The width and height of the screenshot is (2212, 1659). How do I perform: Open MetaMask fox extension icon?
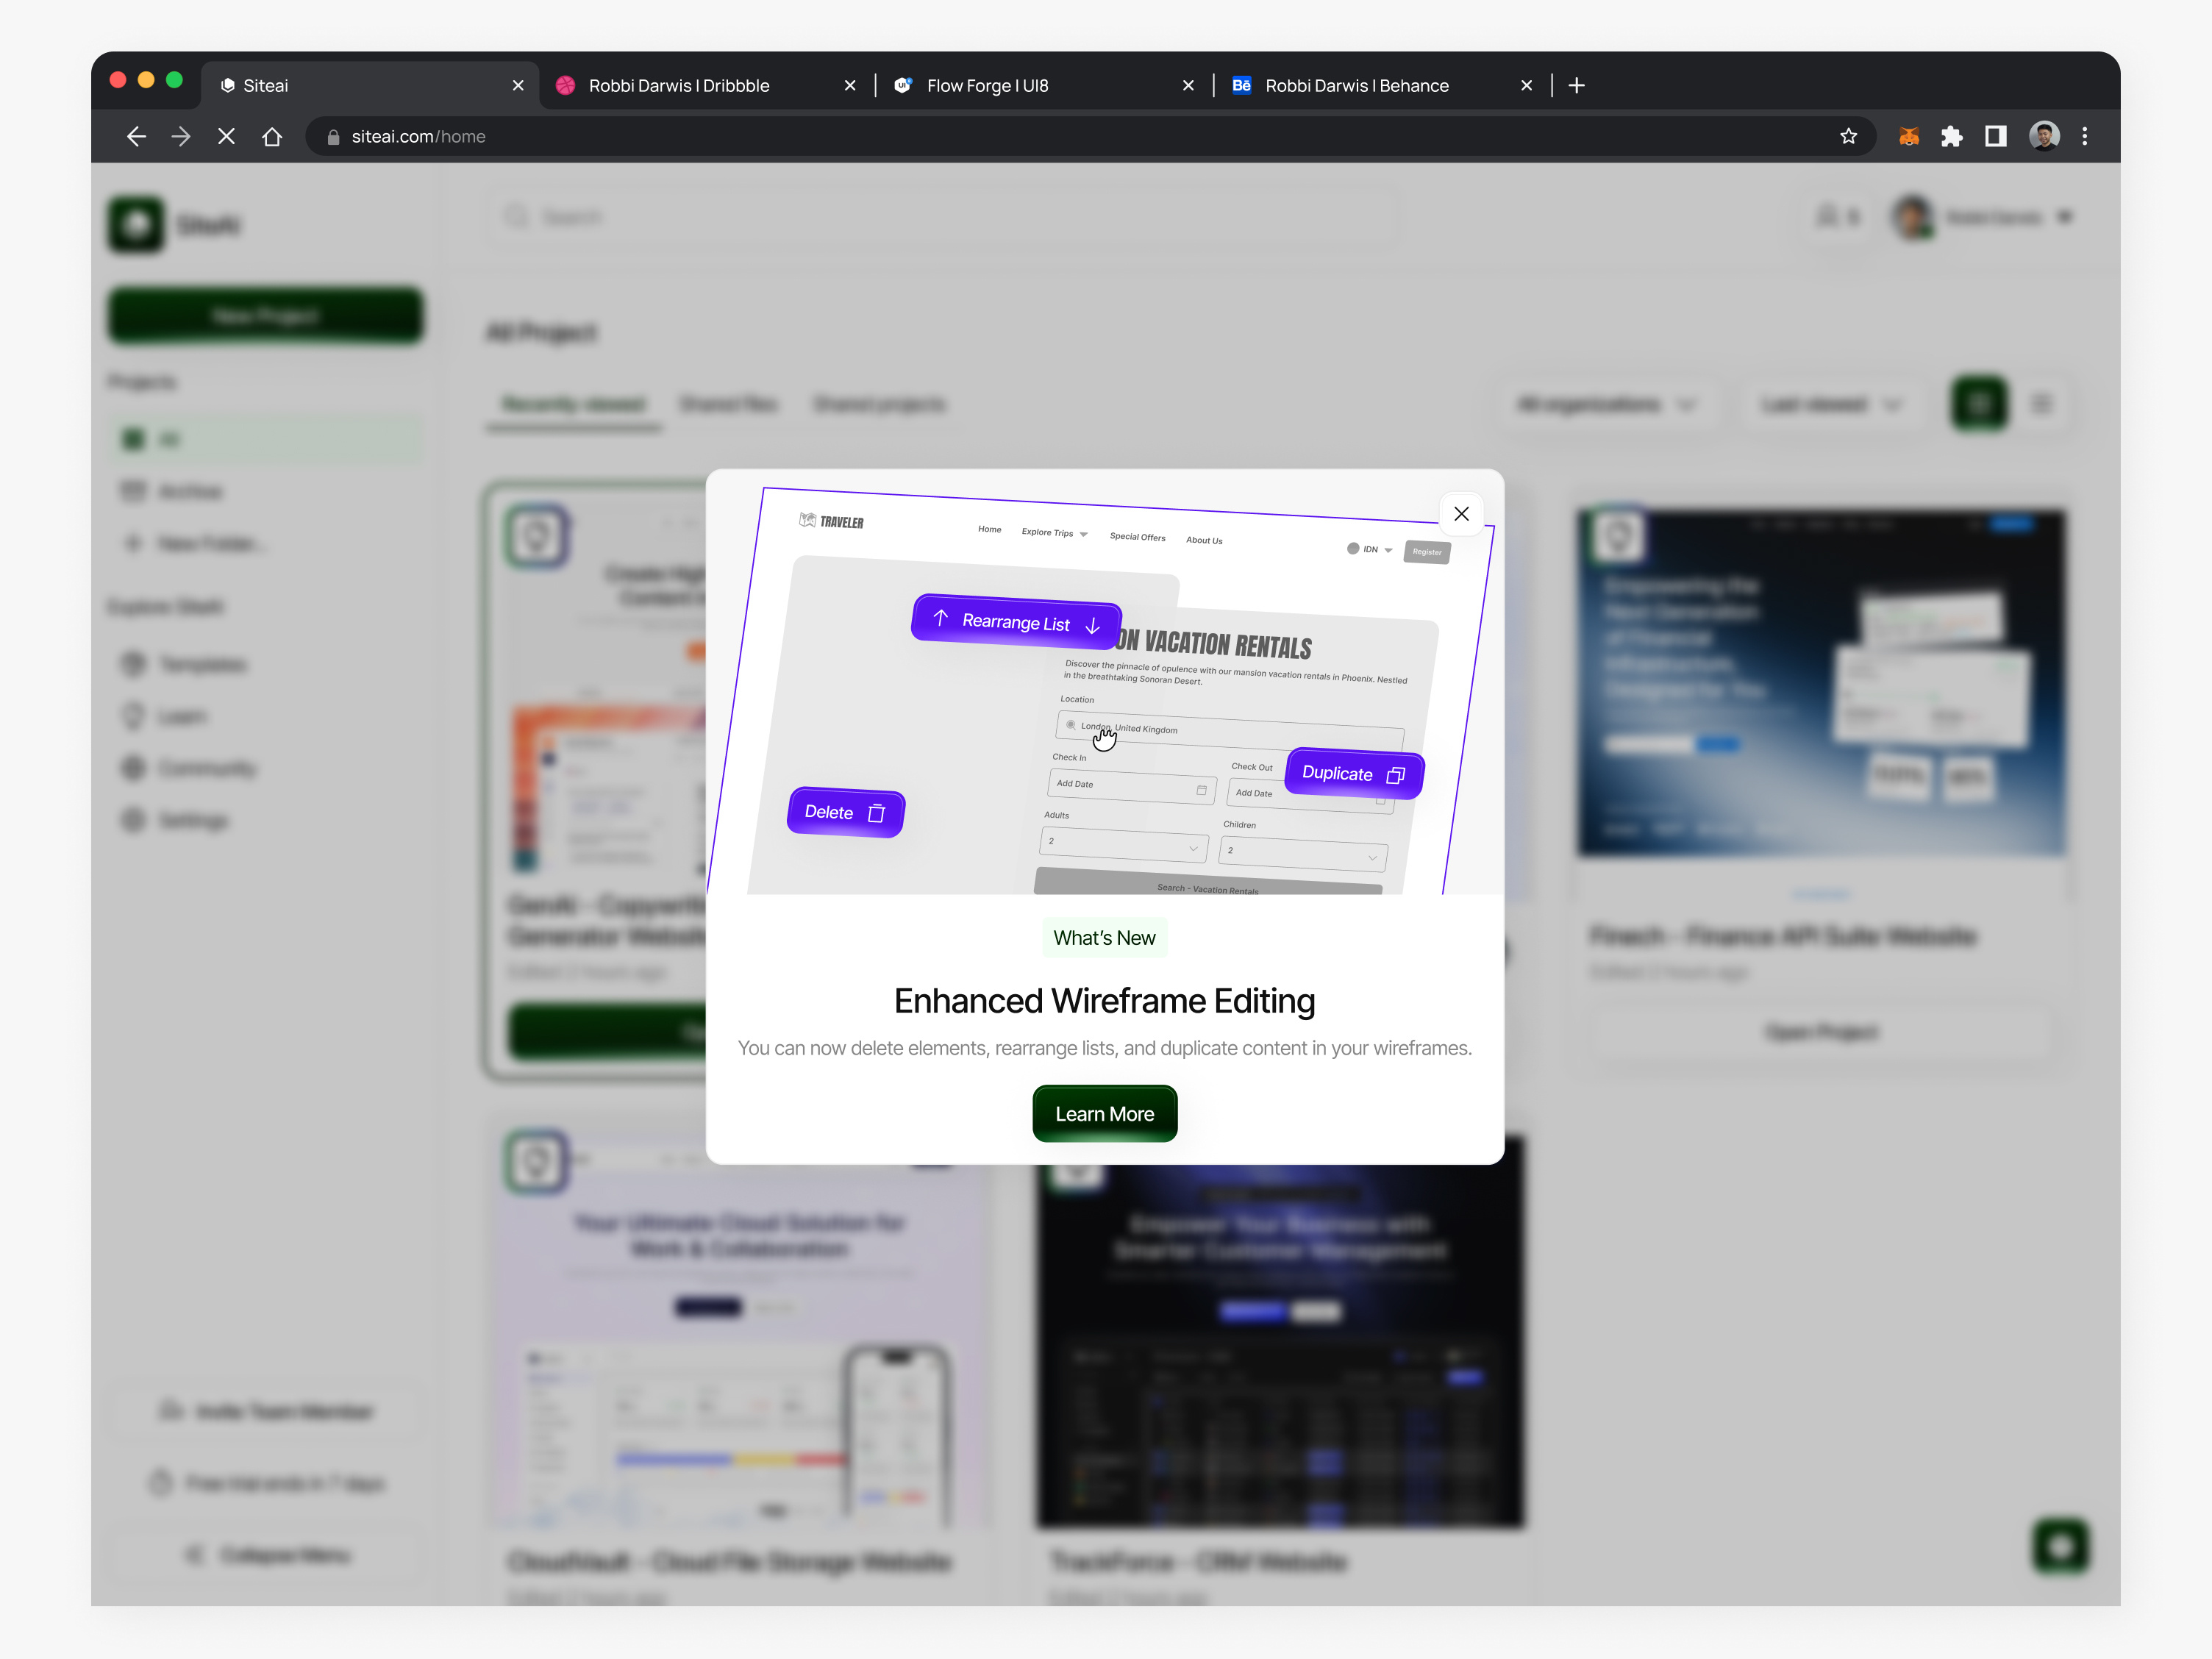coord(1908,136)
